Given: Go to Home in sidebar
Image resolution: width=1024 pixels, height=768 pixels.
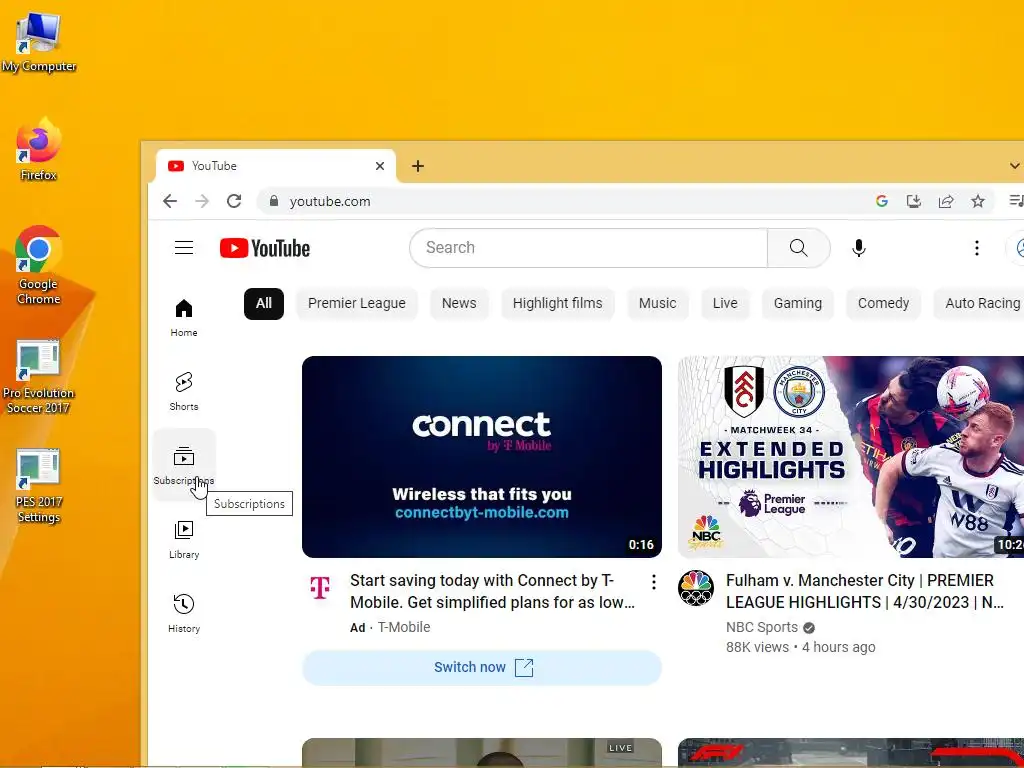Looking at the screenshot, I should point(184,318).
